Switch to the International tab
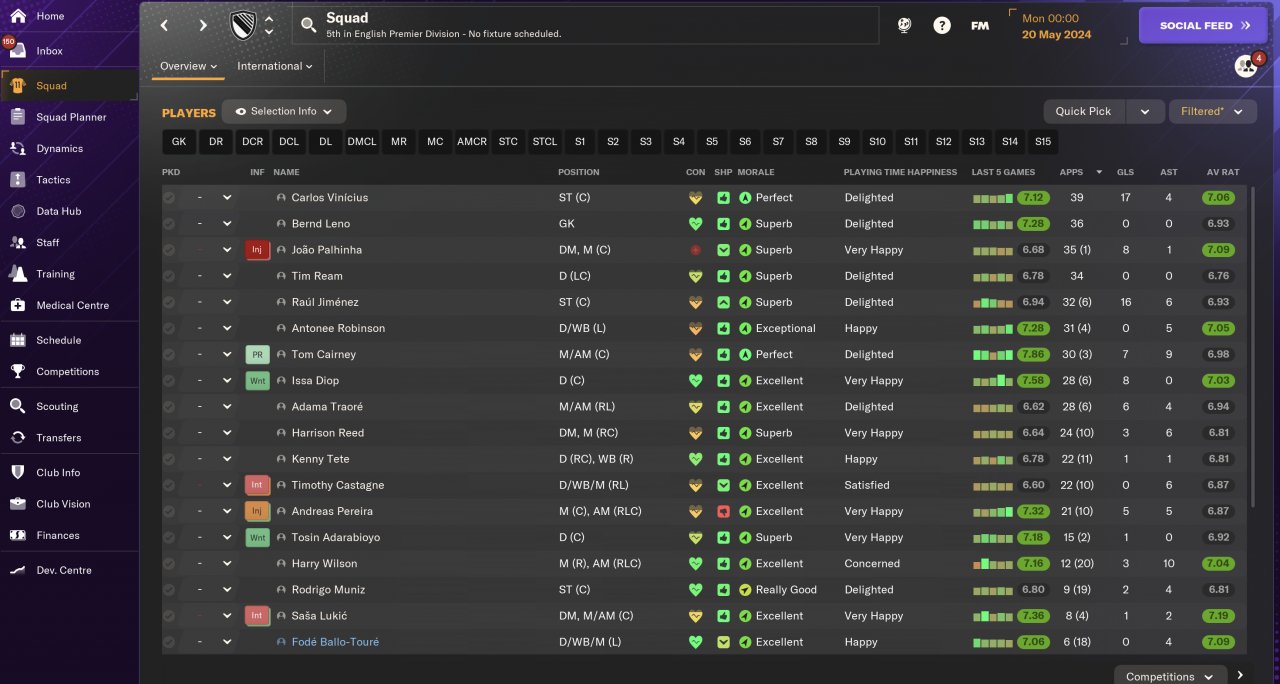This screenshot has height=684, width=1280. click(x=274, y=66)
